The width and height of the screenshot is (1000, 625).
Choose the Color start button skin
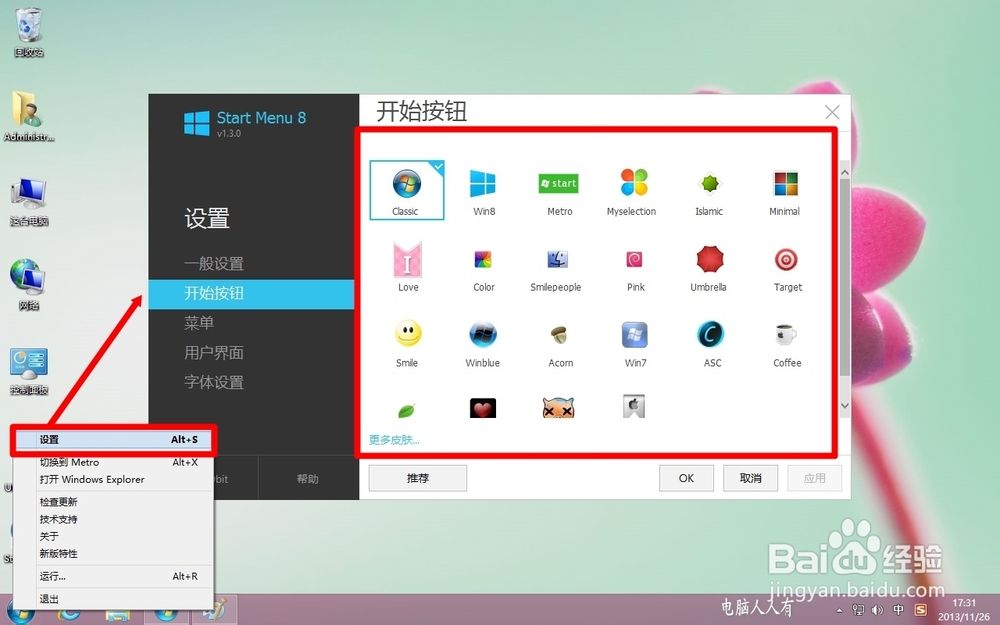[483, 268]
